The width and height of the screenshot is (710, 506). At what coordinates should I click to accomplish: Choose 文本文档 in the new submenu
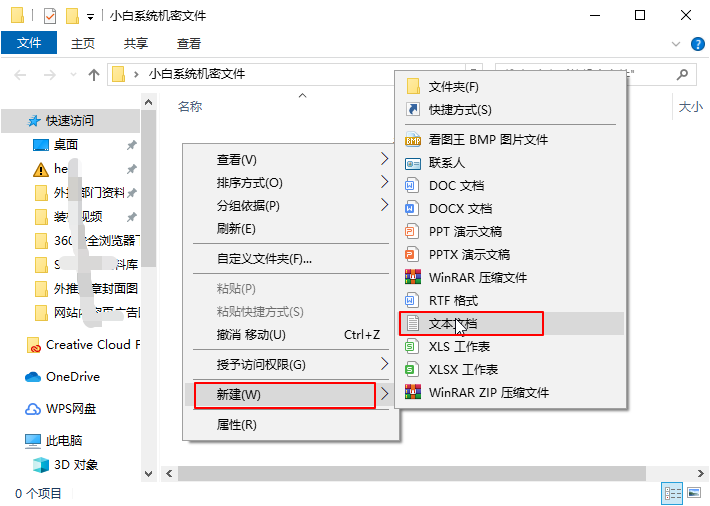point(511,323)
